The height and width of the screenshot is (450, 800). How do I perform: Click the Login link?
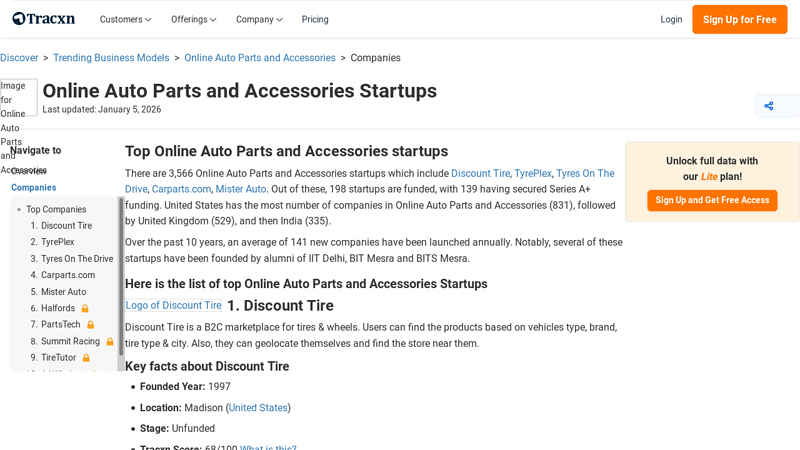pos(671,19)
